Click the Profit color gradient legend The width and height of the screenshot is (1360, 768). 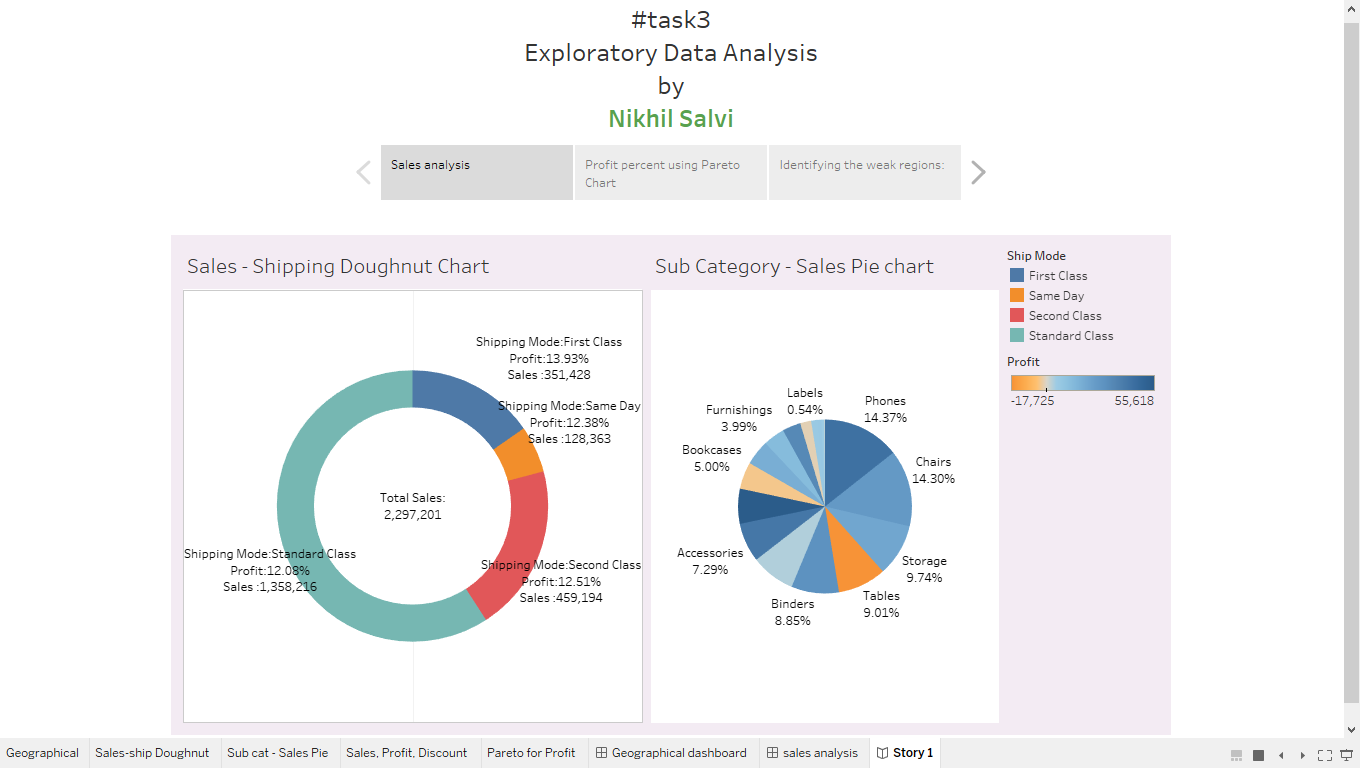[1080, 382]
